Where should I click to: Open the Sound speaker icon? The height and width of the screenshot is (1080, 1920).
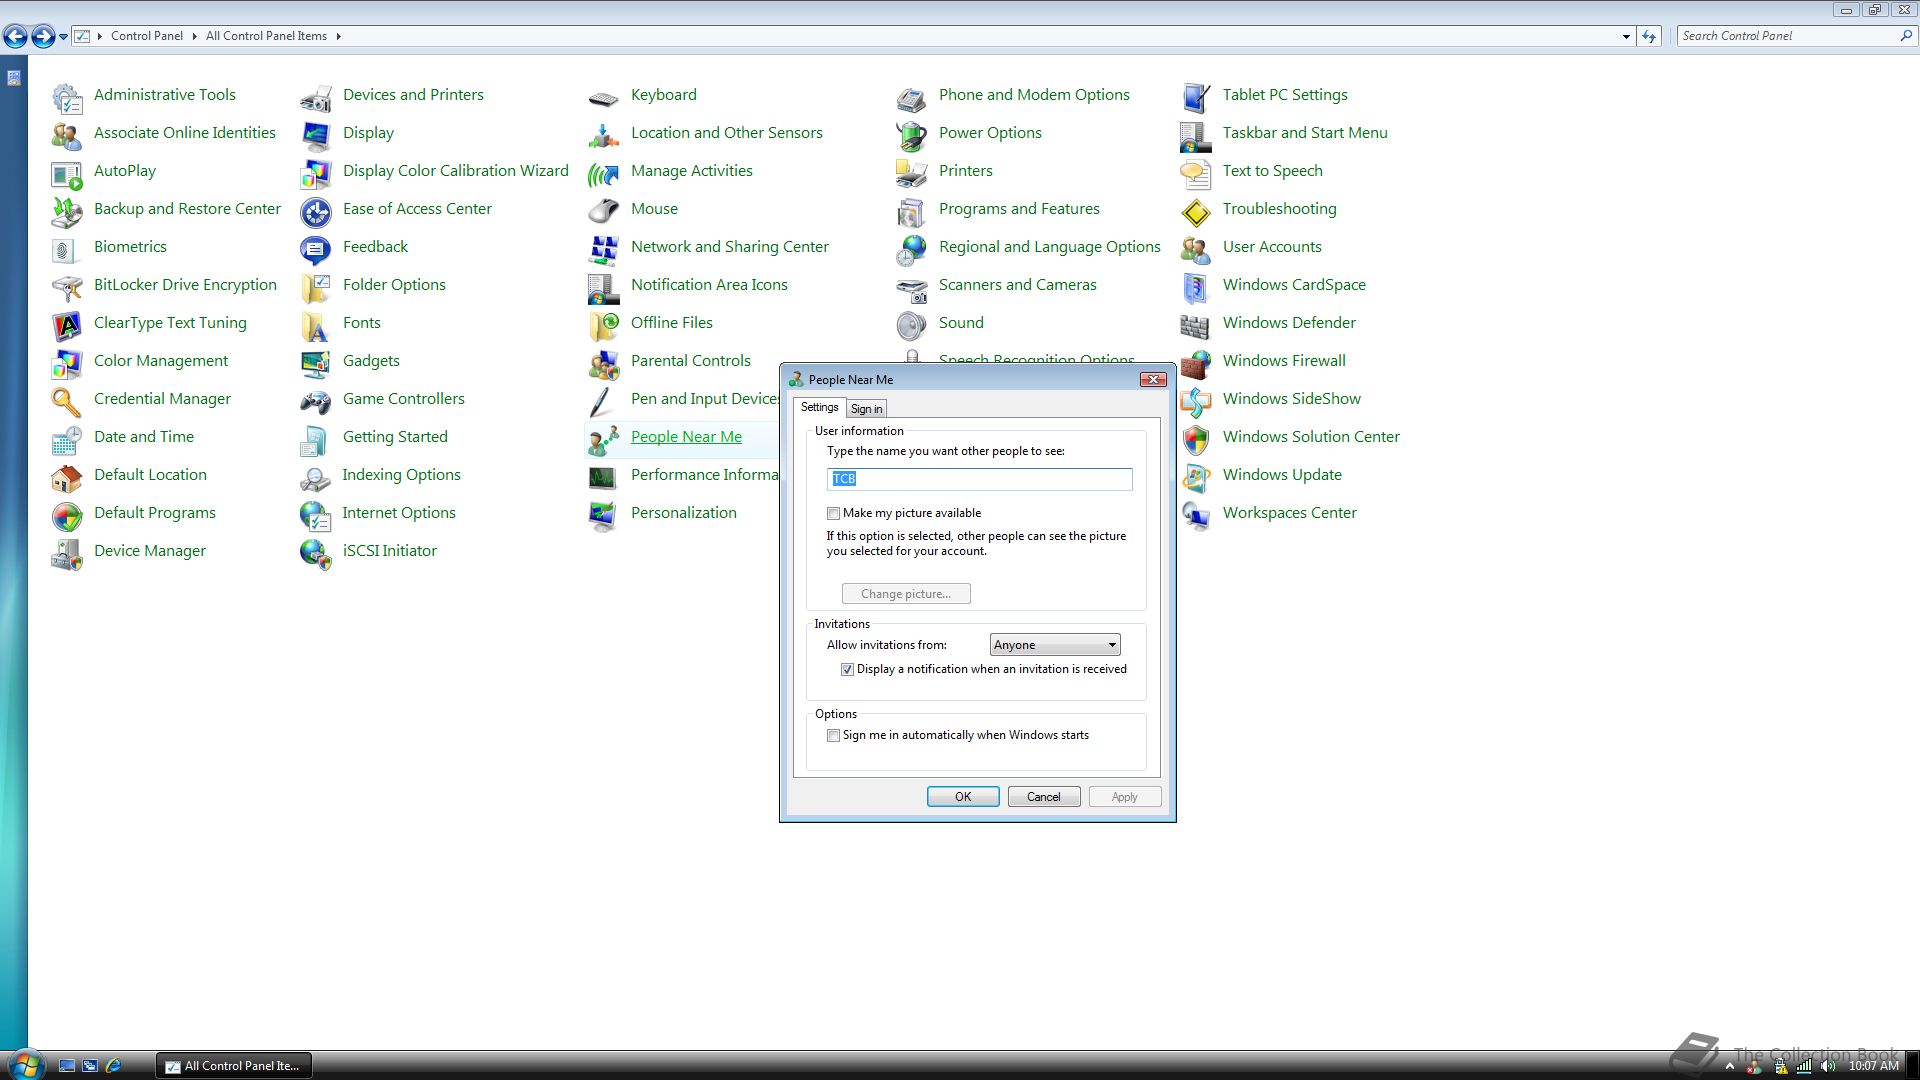pos(912,325)
